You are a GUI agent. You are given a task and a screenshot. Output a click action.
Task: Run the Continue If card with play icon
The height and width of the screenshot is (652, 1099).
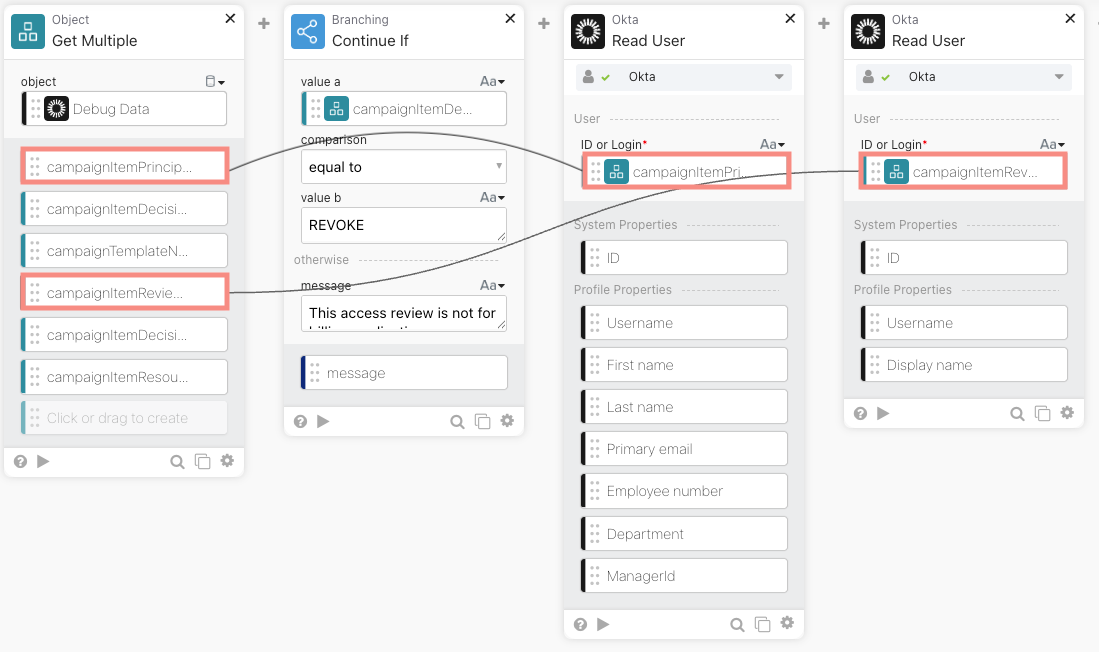click(x=323, y=421)
